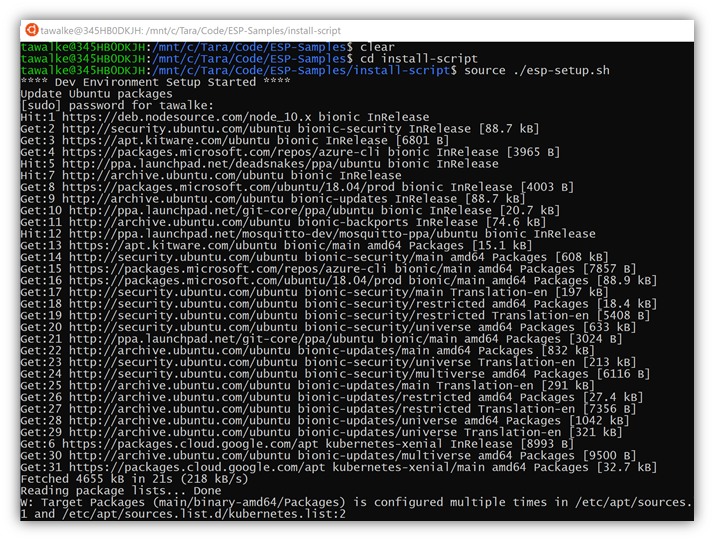Click the Get:2 bionic-security InRelease line
The height and width of the screenshot is (541, 714).
pos(280,129)
